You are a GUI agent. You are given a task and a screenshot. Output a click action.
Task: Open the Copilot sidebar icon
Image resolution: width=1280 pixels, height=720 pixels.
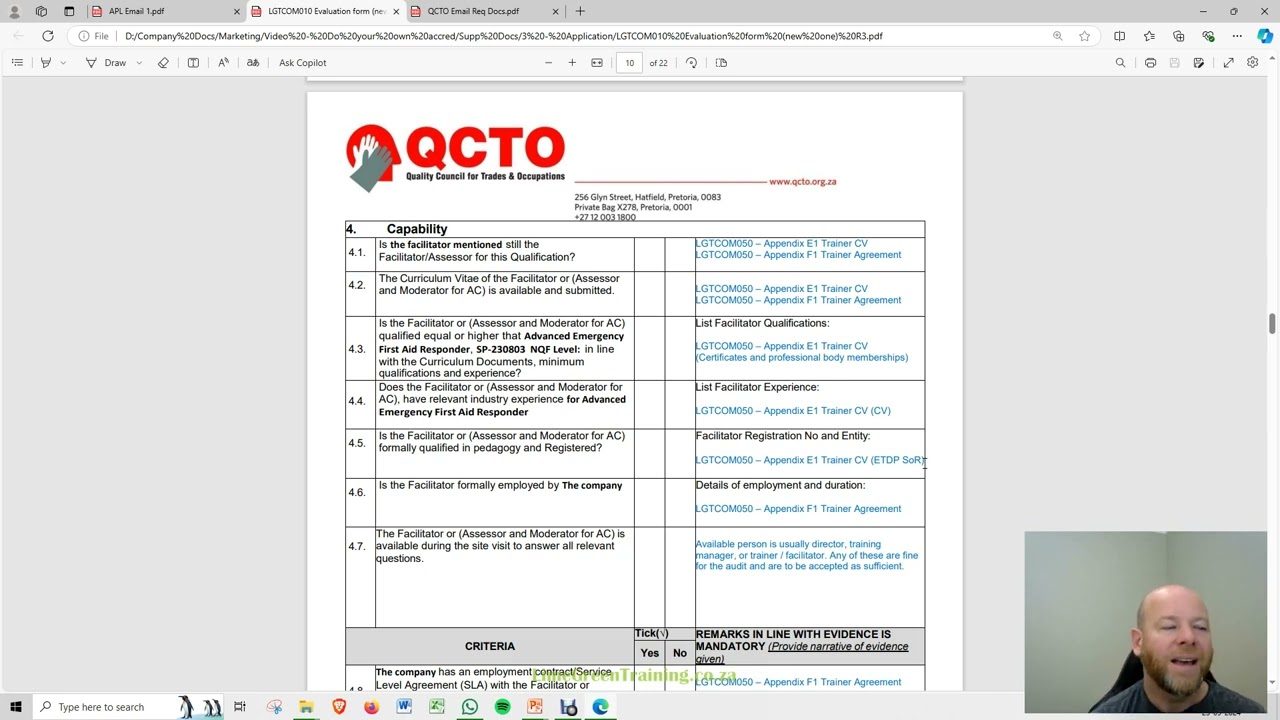pyautogui.click(x=1265, y=36)
